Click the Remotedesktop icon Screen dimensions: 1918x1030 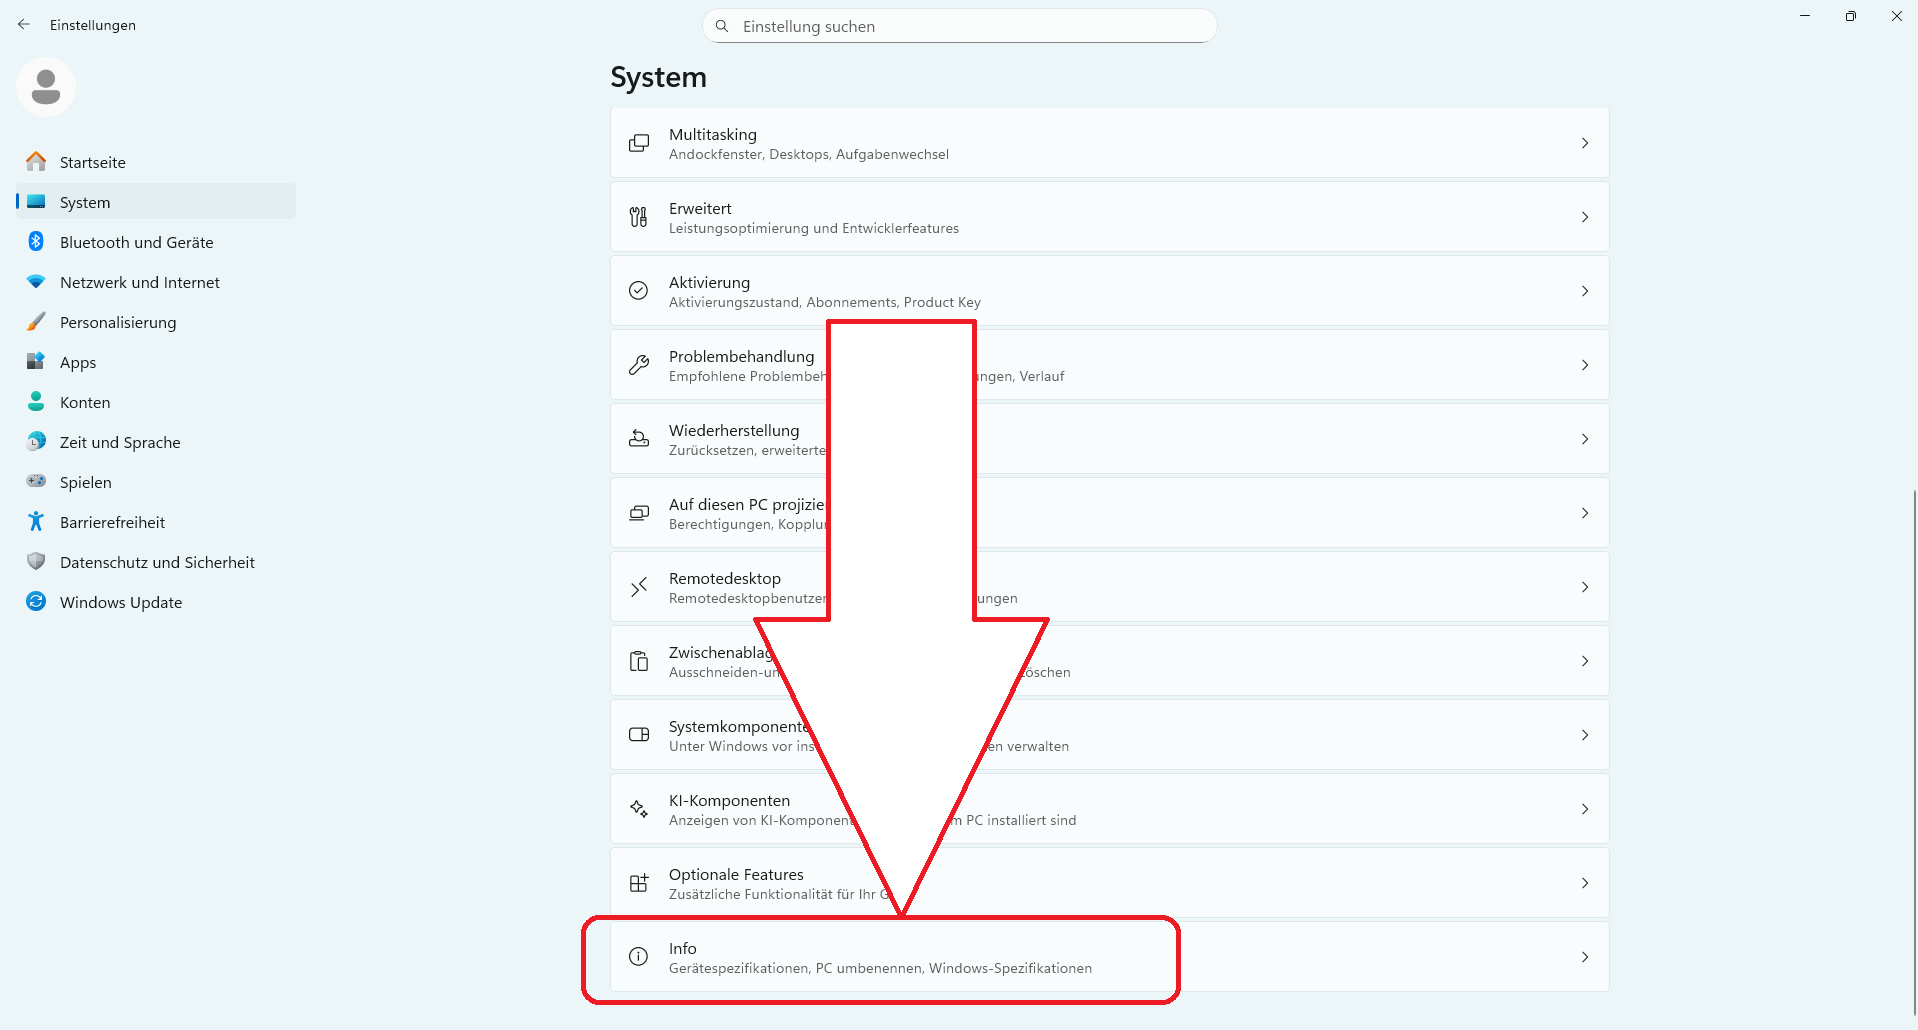[x=638, y=587]
